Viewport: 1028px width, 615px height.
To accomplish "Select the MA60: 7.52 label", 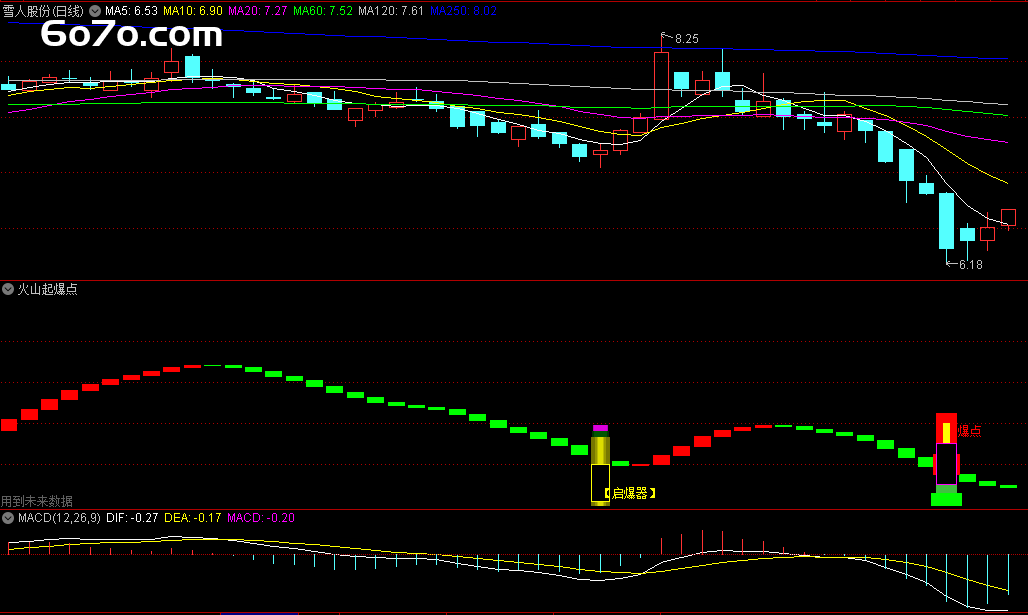I will [323, 11].
